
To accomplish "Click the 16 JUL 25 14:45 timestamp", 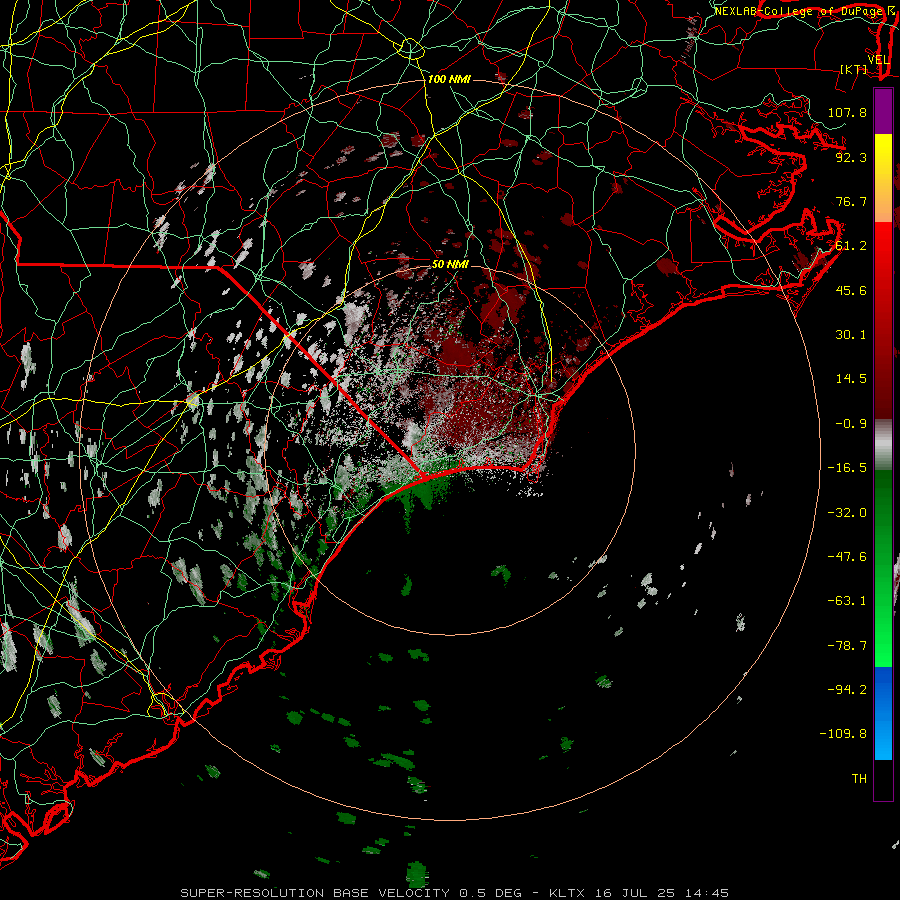I will tap(660, 893).
